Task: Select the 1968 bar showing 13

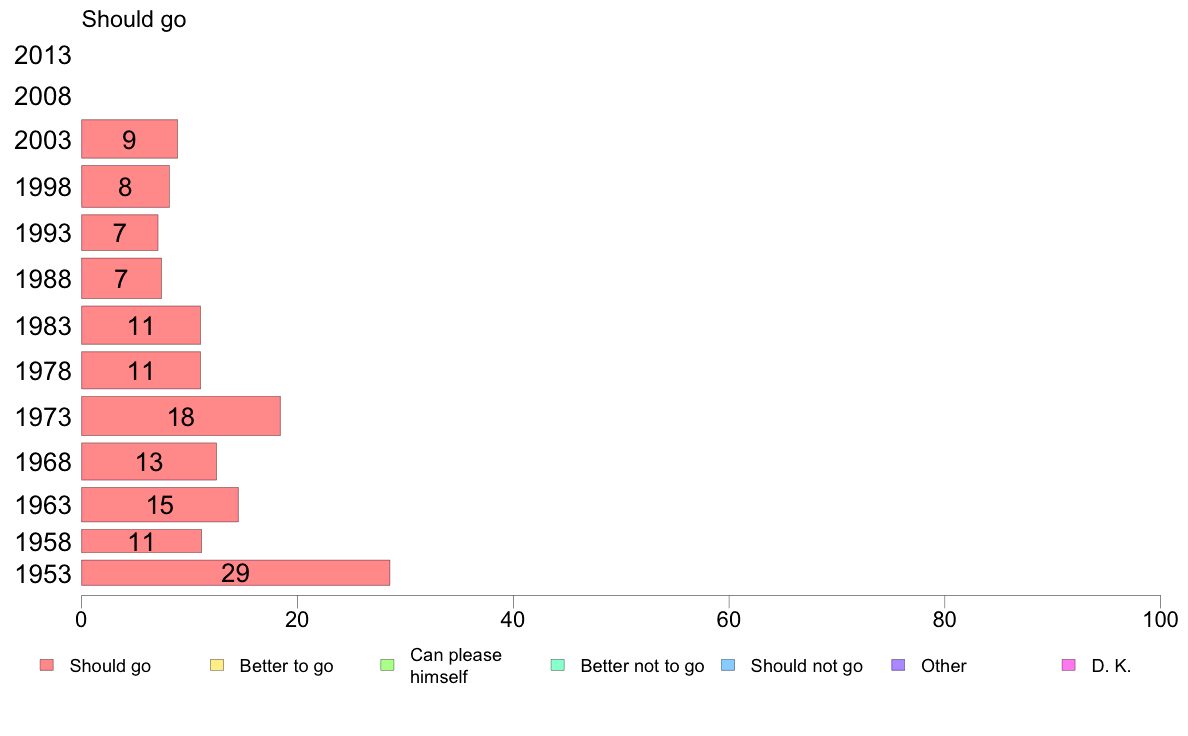Action: (149, 462)
